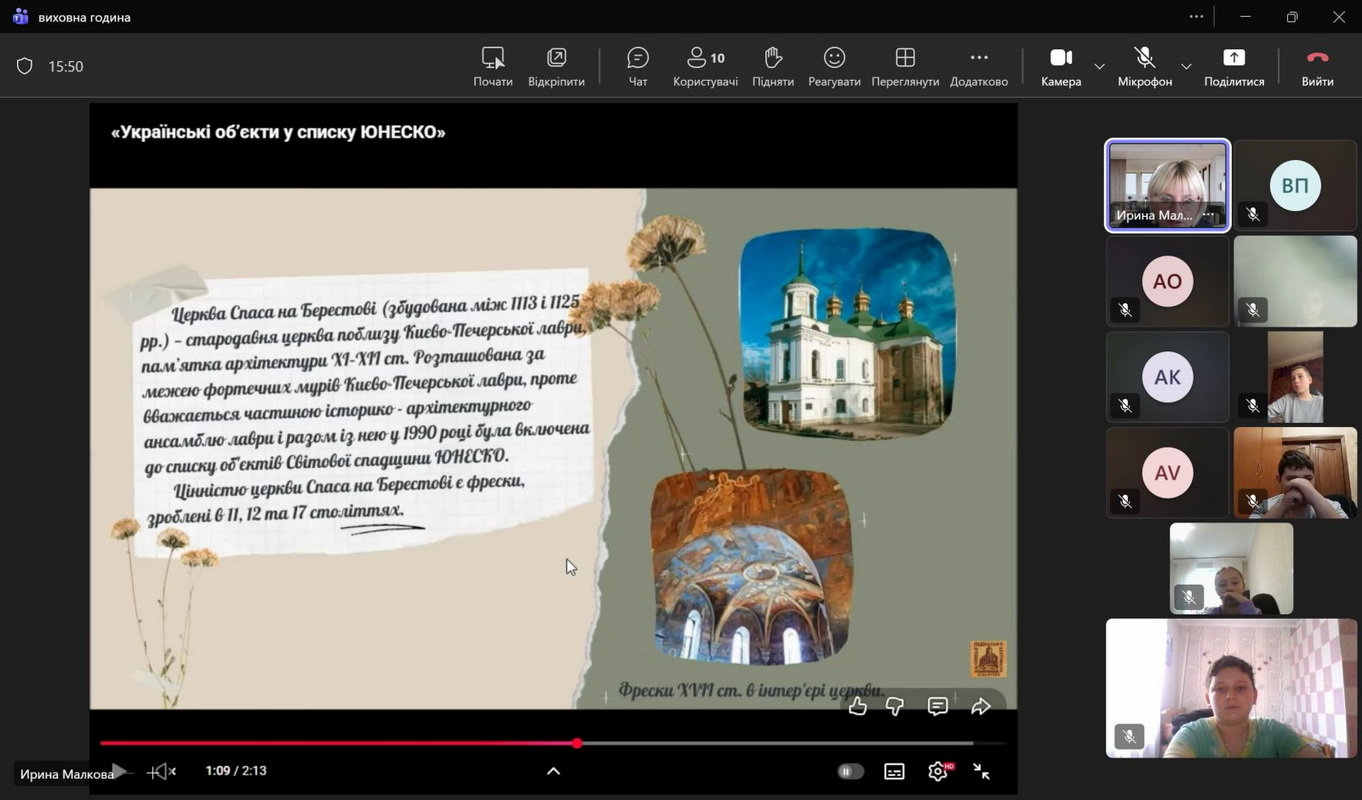Toggle the Камера on or off
This screenshot has width=1362, height=800.
(x=1060, y=66)
